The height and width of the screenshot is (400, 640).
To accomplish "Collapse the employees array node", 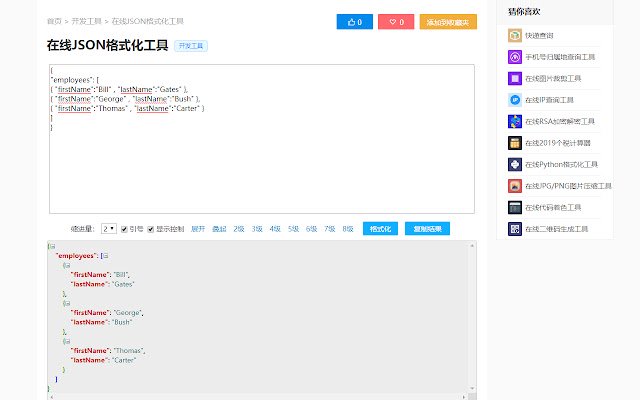I will [x=106, y=256].
